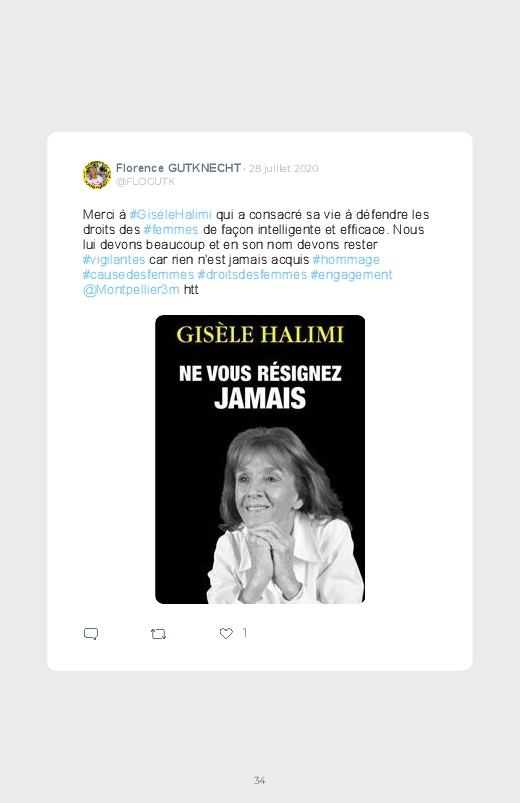Image resolution: width=520 pixels, height=803 pixels.
Task: Click the page number 34
Action: [x=260, y=780]
